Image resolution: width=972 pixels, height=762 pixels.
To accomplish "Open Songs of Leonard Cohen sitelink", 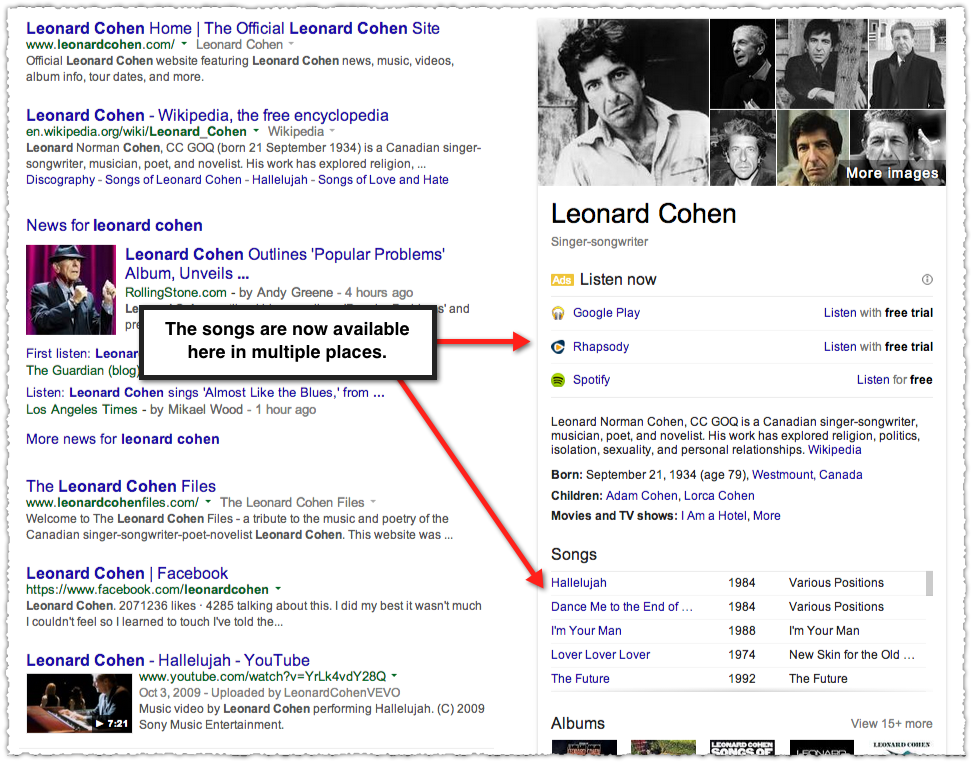I will tap(173, 180).
